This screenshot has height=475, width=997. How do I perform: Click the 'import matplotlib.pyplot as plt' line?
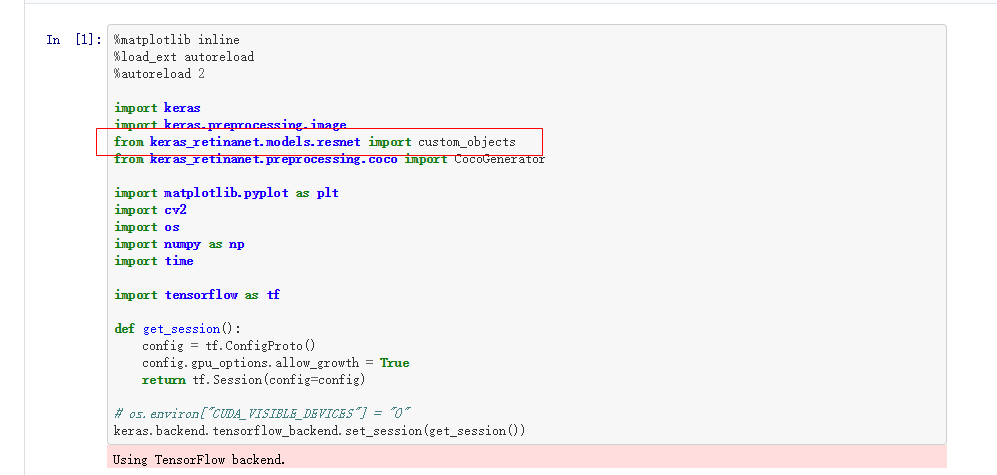[x=226, y=193]
